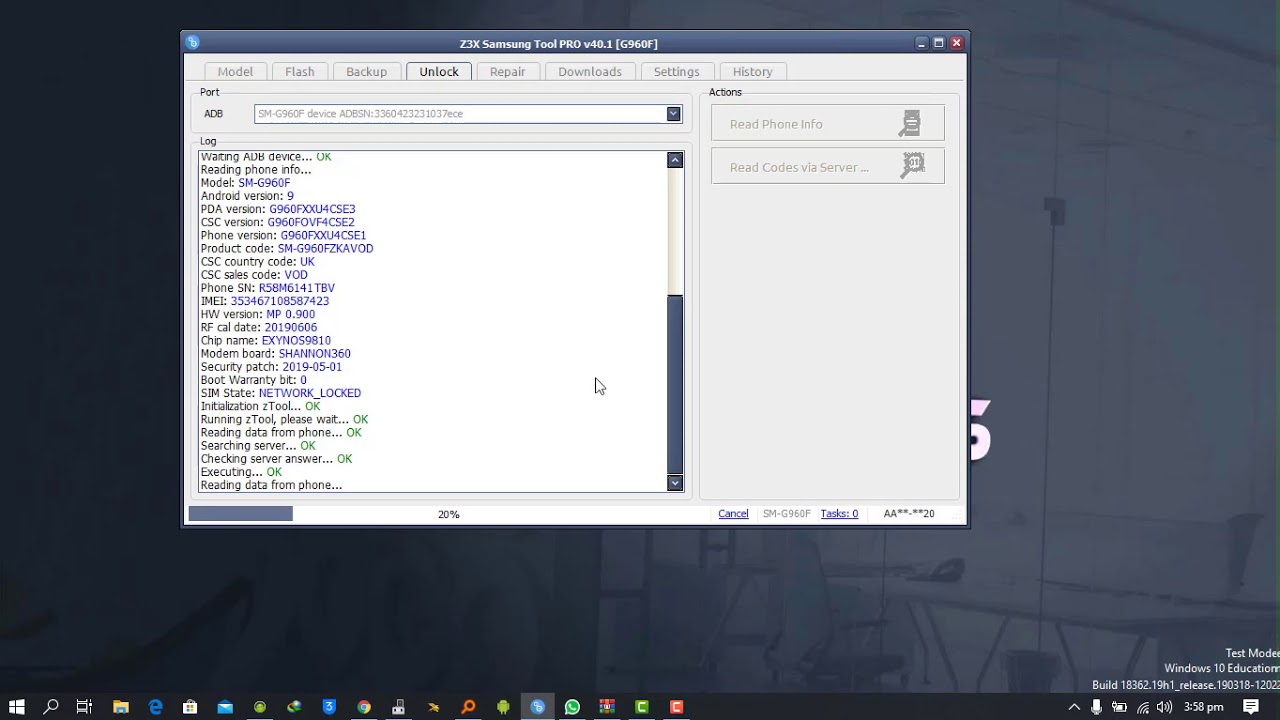
Task: Open Wi-Fi network tray icon
Action: pyautogui.click(x=1143, y=707)
